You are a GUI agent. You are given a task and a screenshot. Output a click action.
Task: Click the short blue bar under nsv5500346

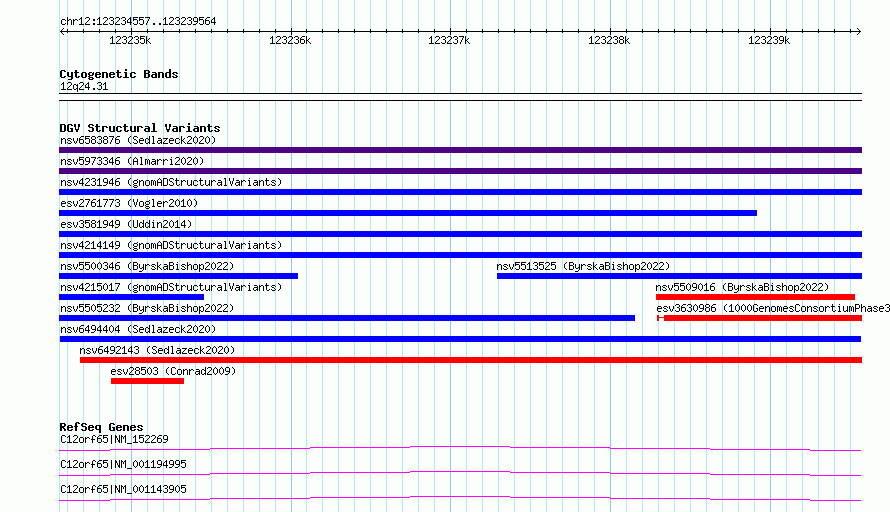[x=178, y=276]
